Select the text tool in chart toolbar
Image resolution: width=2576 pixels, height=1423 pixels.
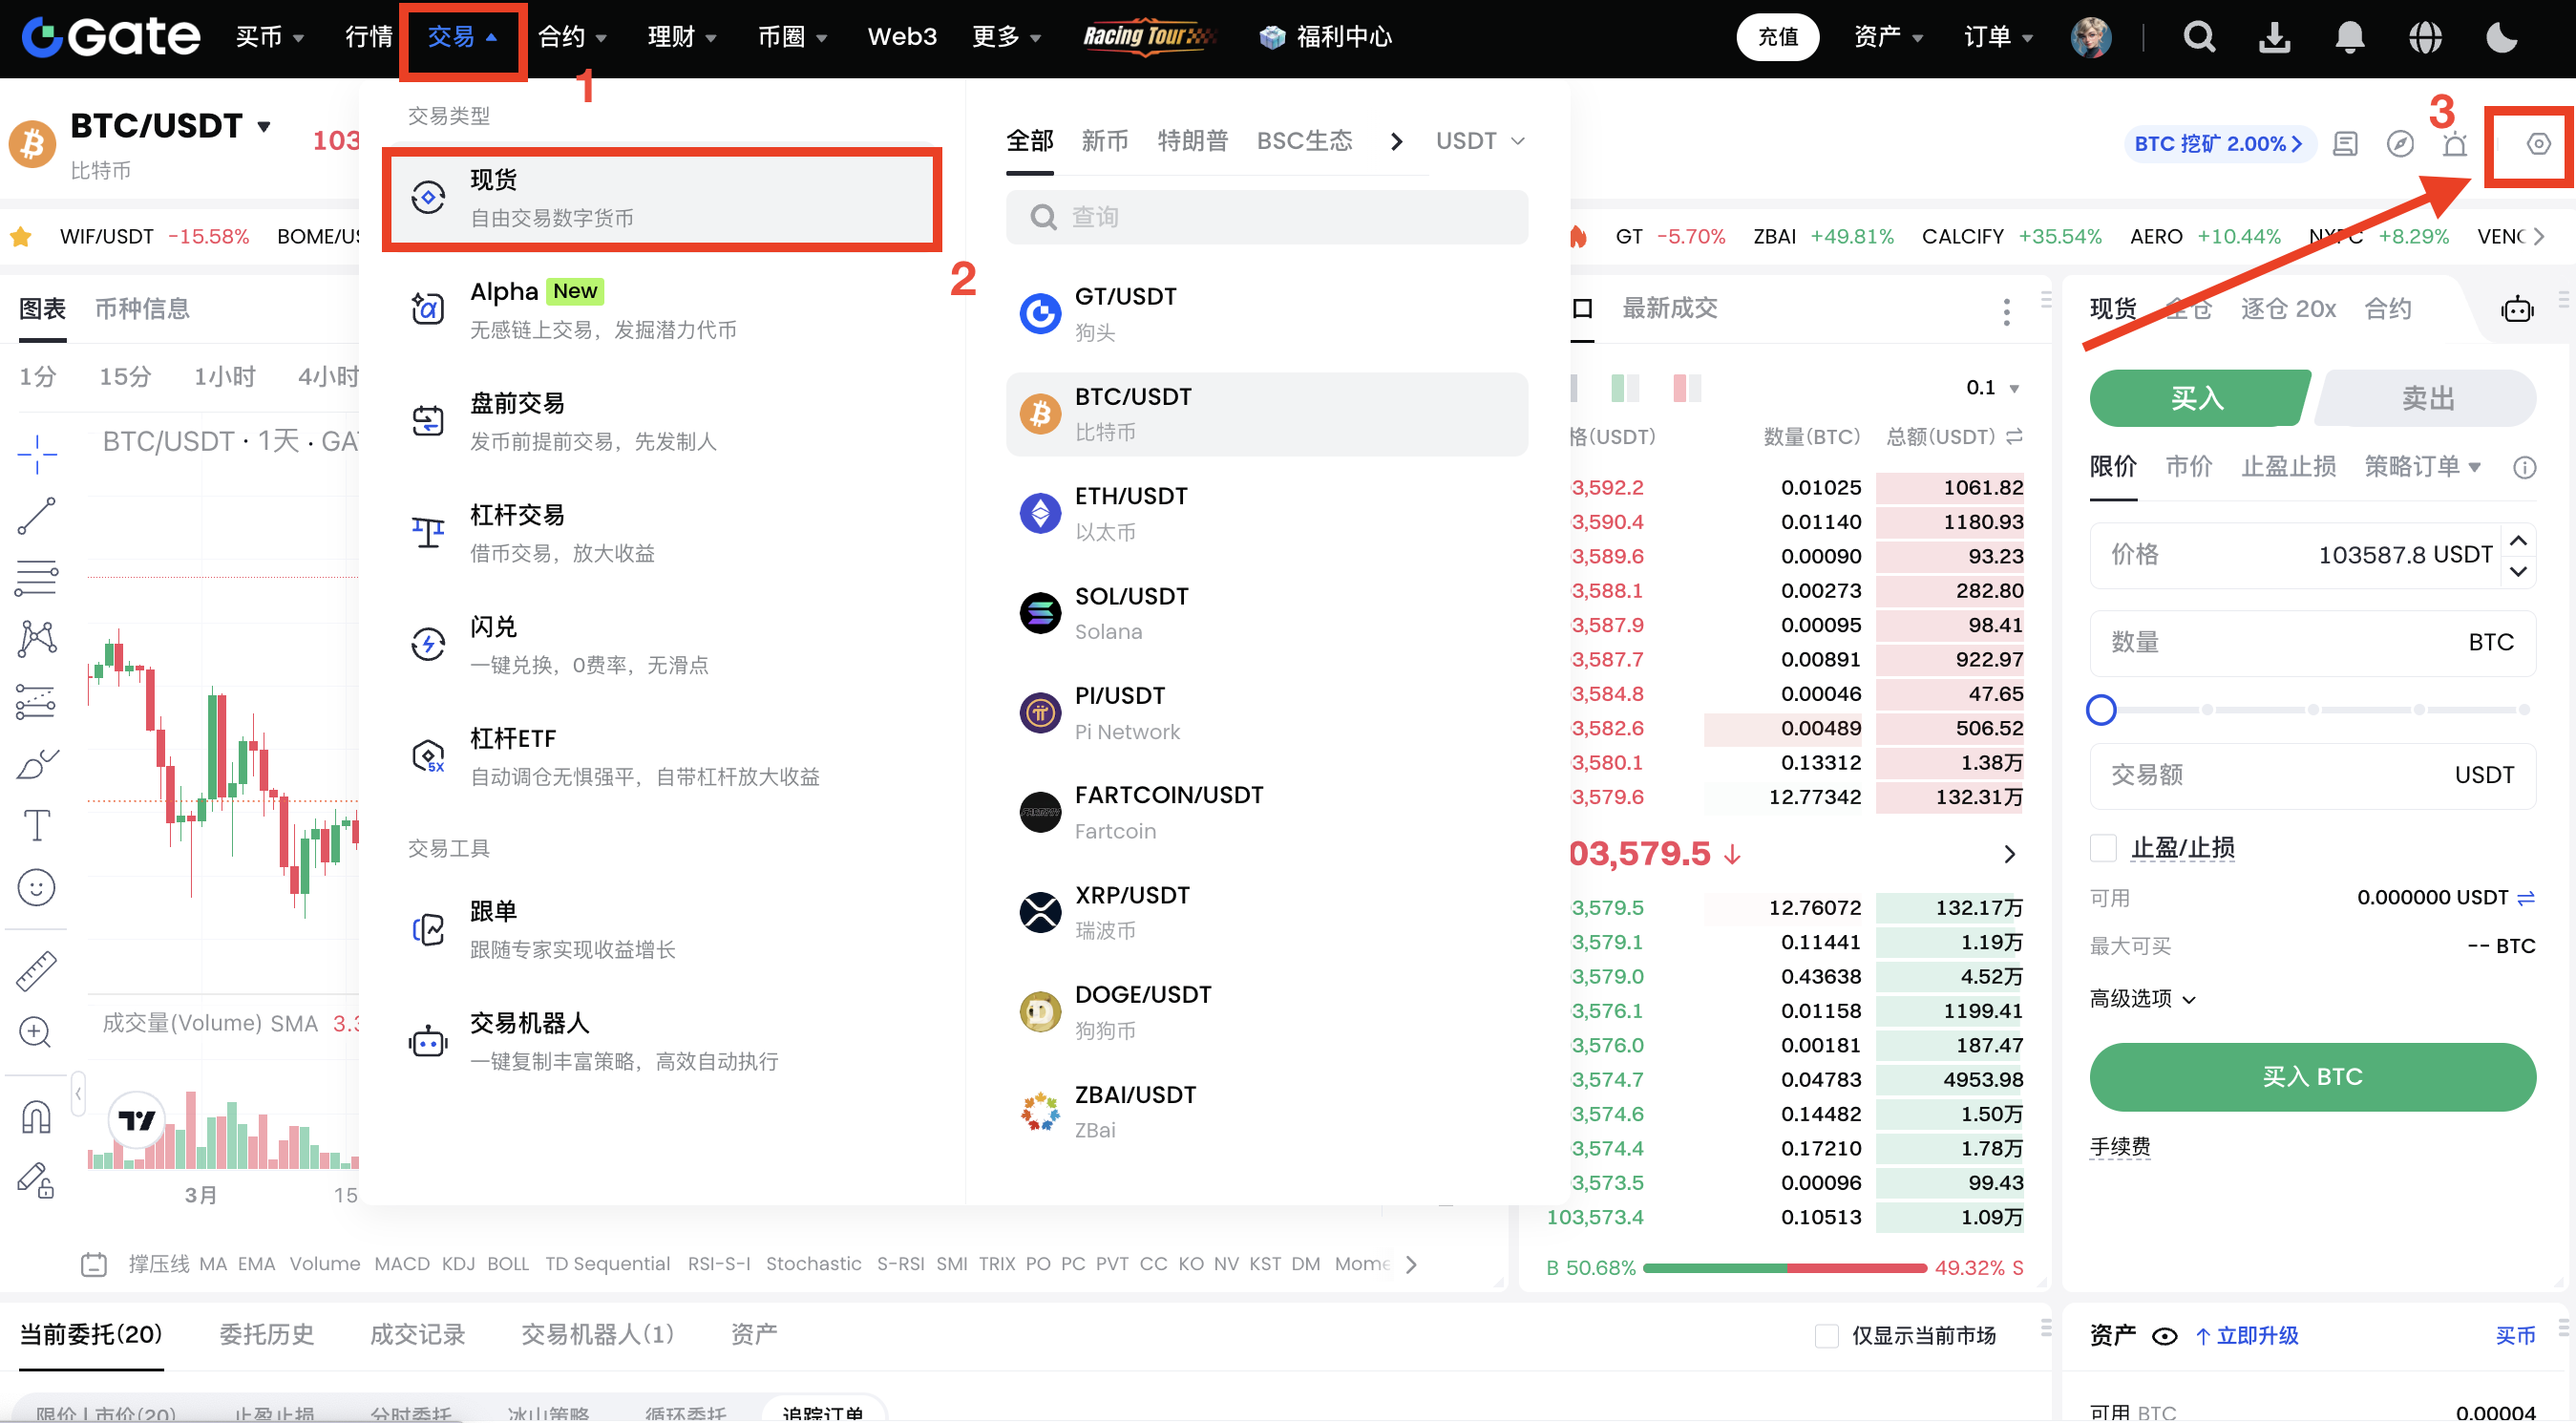click(36, 825)
